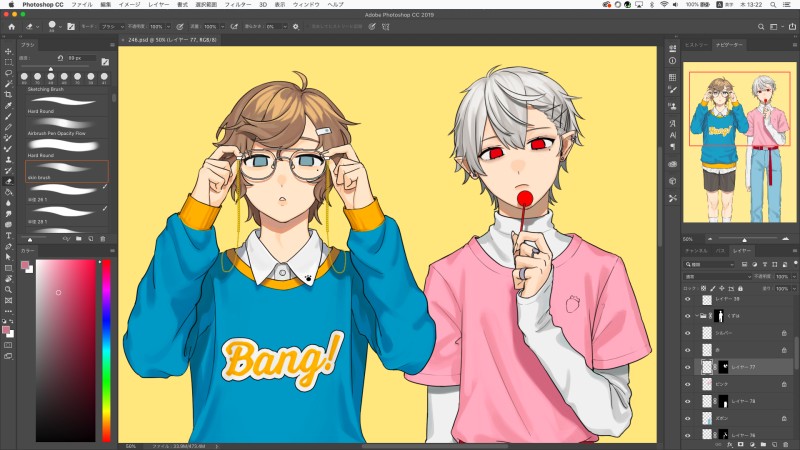
Task: Select the Magic Wand tool
Action: tap(8, 84)
